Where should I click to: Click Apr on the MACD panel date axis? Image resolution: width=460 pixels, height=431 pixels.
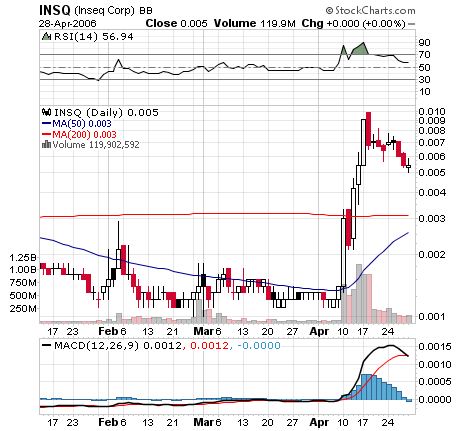pyautogui.click(x=319, y=422)
